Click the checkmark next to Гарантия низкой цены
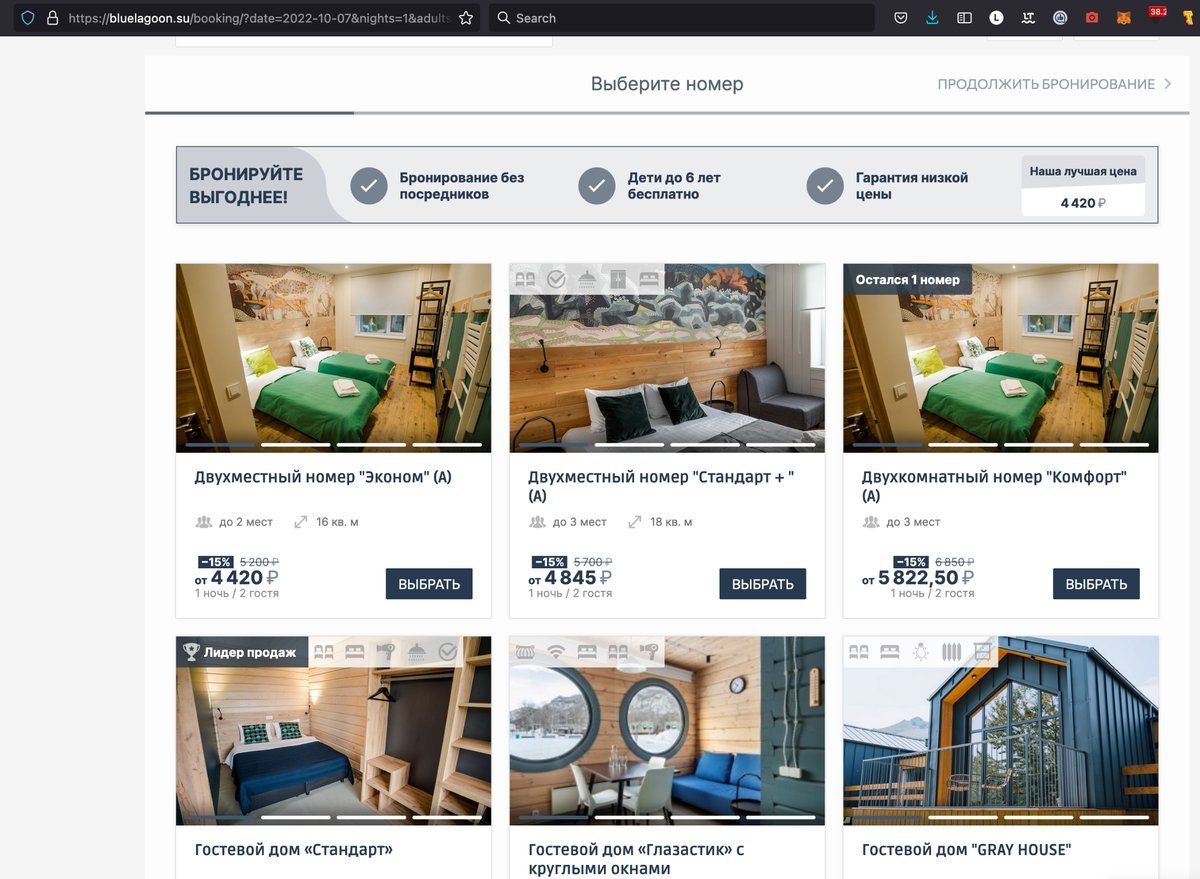Screen dimensions: 1200x879 coord(825,186)
